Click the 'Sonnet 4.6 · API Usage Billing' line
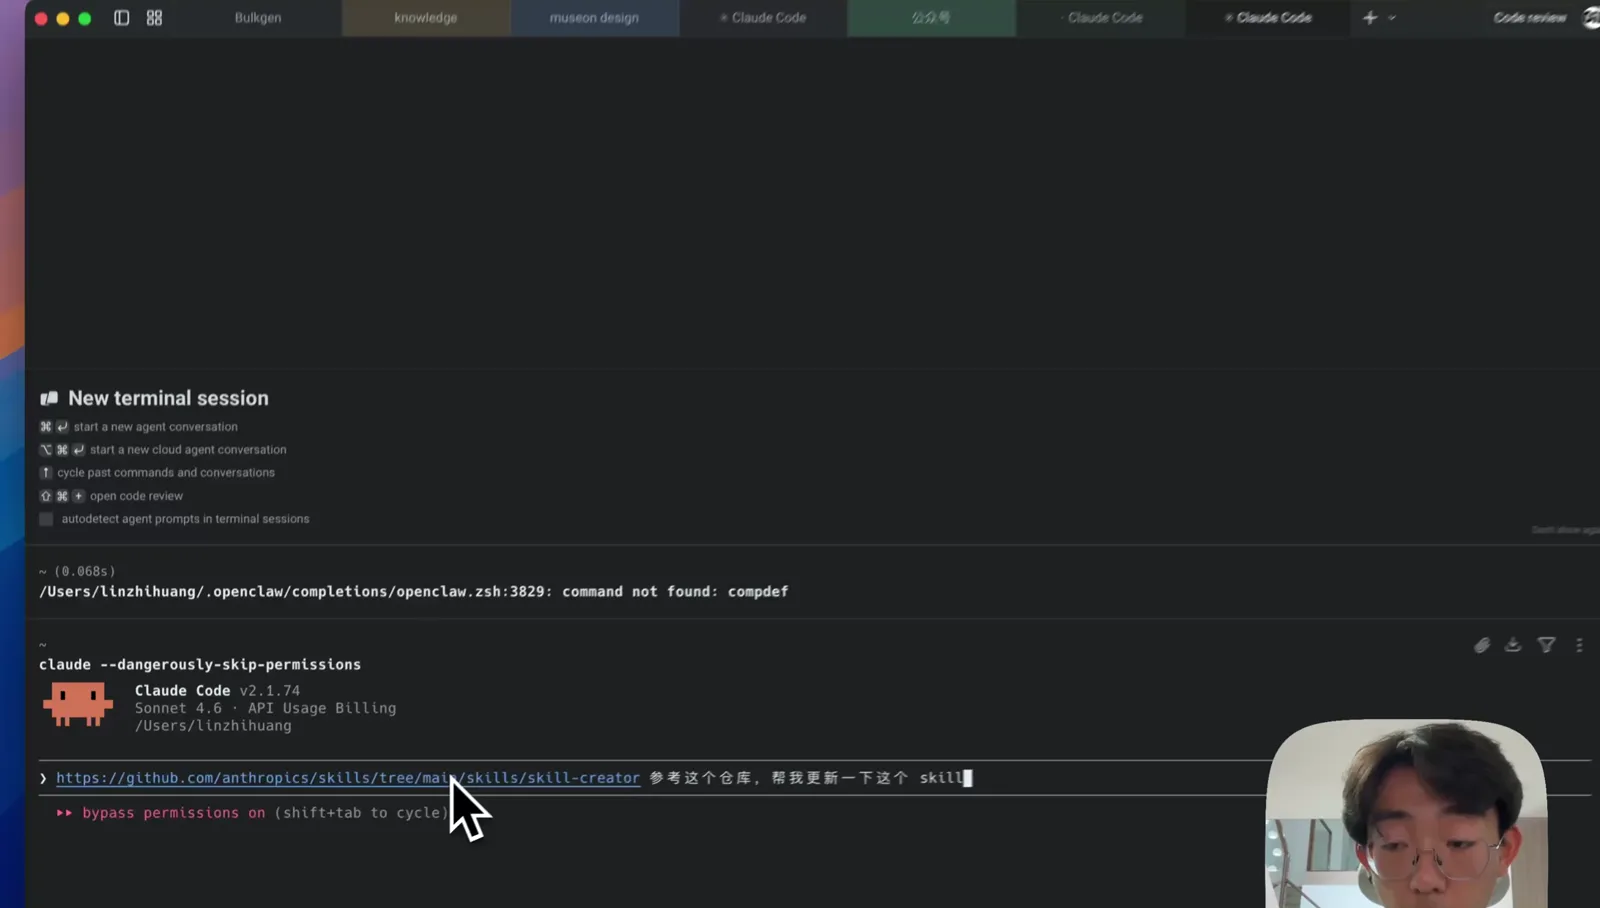This screenshot has height=908, width=1600. click(x=265, y=708)
